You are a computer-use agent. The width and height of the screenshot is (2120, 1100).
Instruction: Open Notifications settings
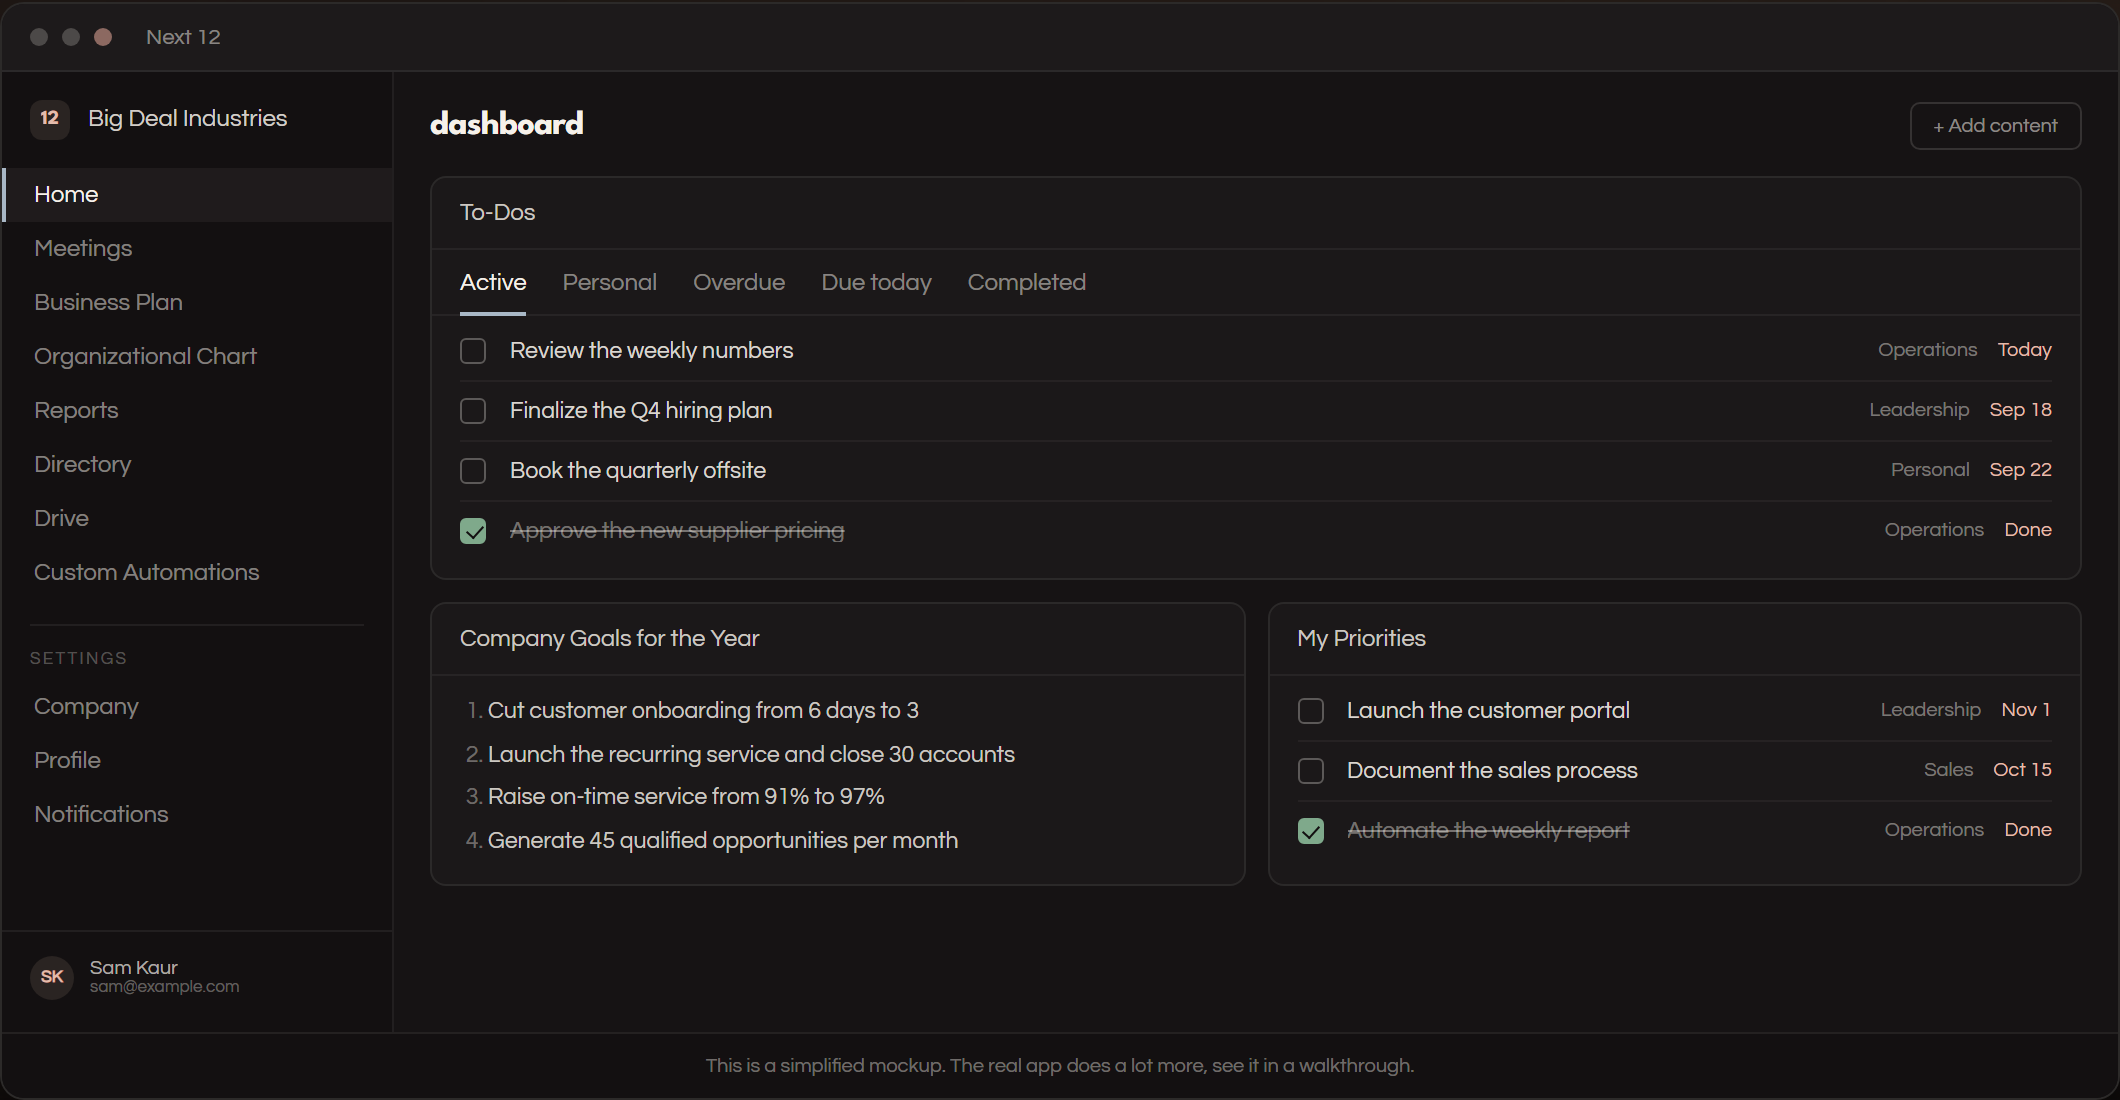pyautogui.click(x=198, y=815)
